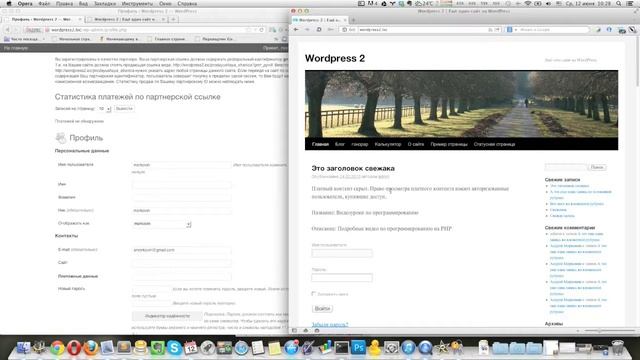Open the records-per-page dropdown
This screenshot has height=360, width=640.
(104, 109)
